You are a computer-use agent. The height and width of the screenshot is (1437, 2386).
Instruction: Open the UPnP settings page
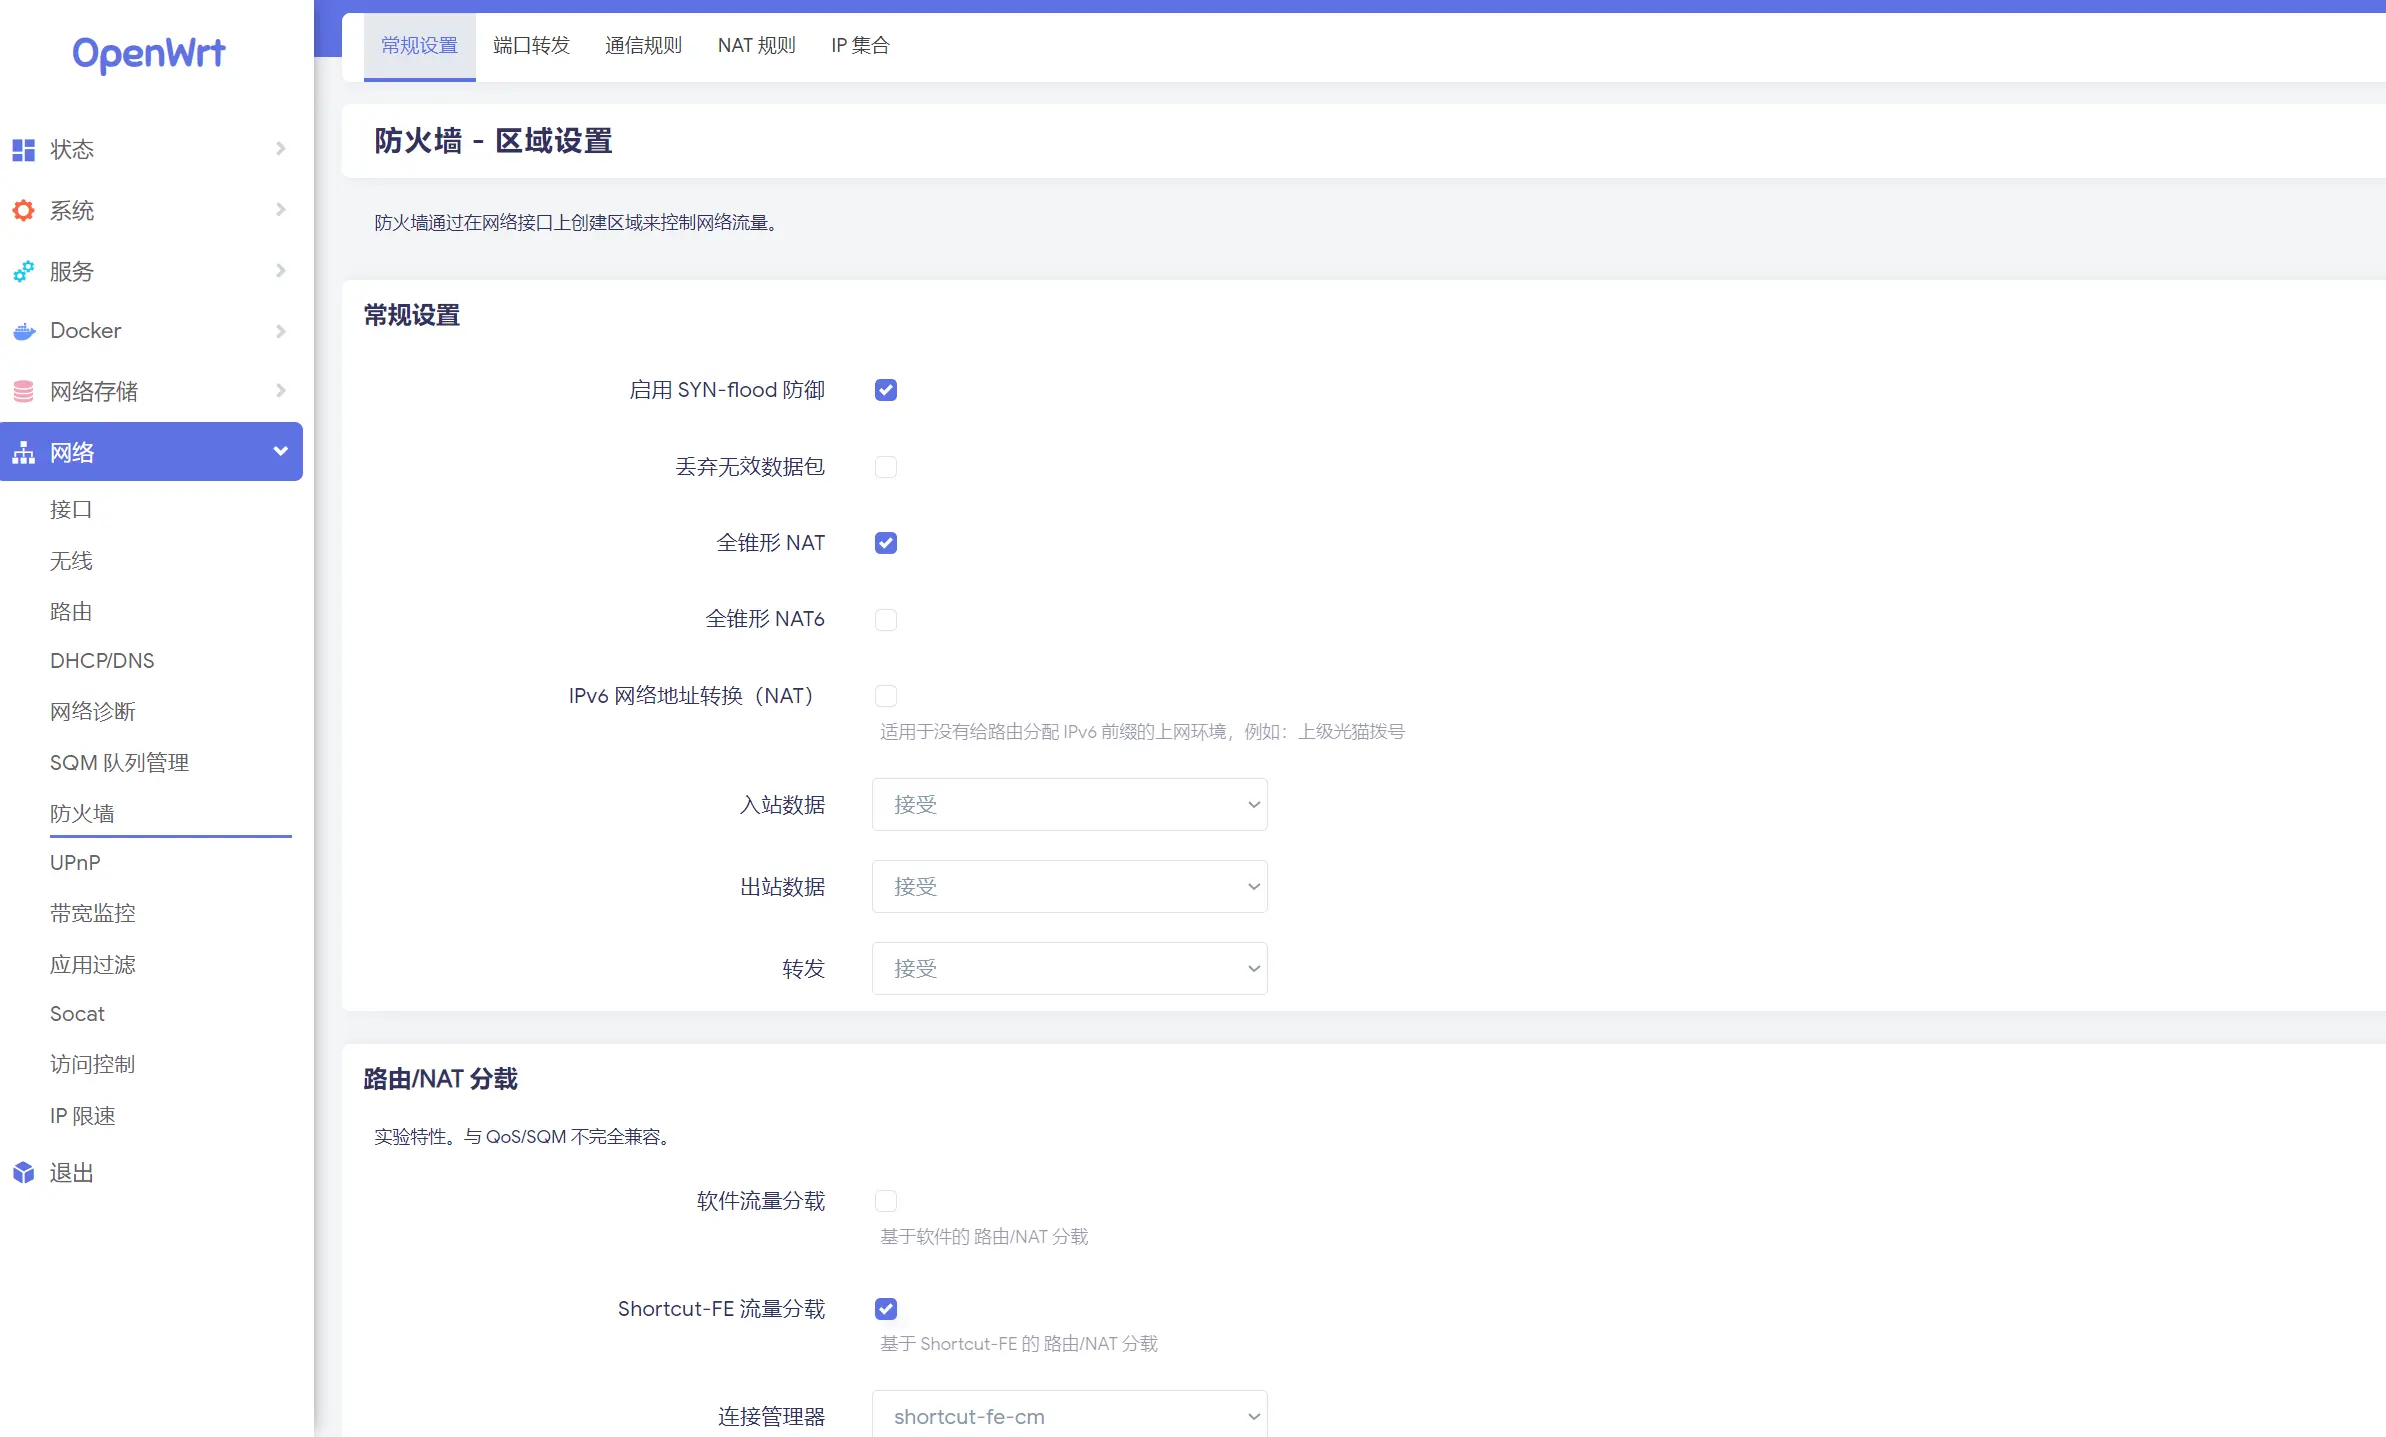point(75,863)
